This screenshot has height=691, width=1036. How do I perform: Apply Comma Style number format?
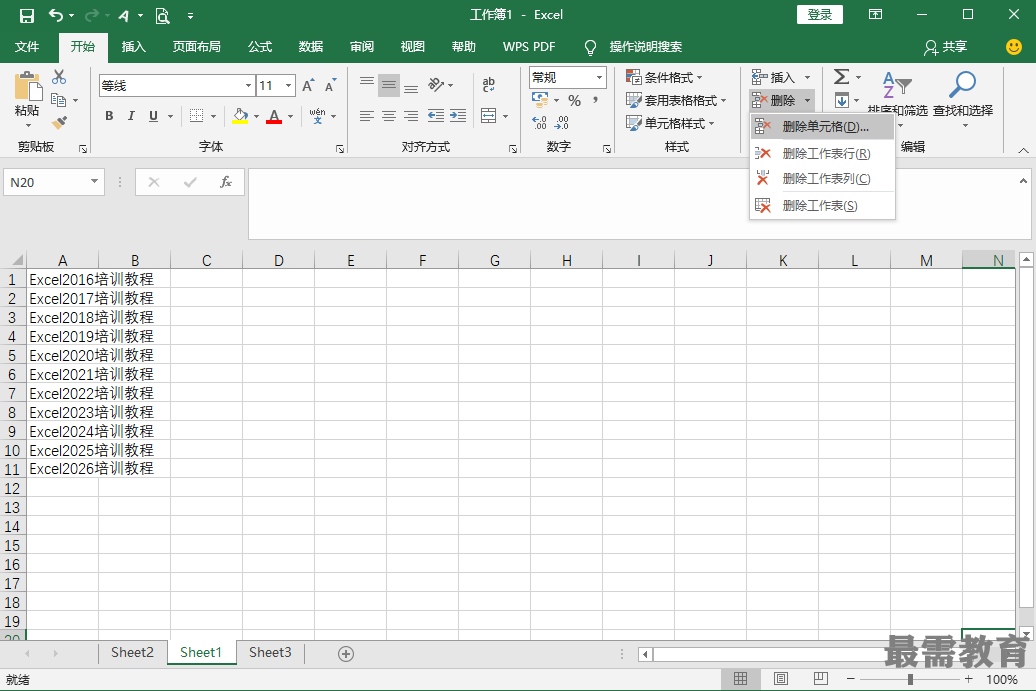click(x=596, y=100)
